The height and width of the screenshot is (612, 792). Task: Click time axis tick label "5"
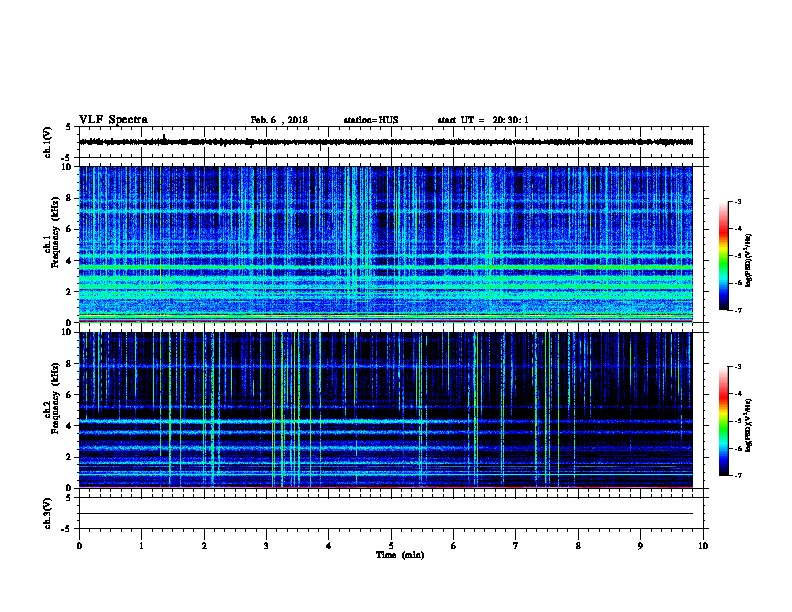pos(391,546)
